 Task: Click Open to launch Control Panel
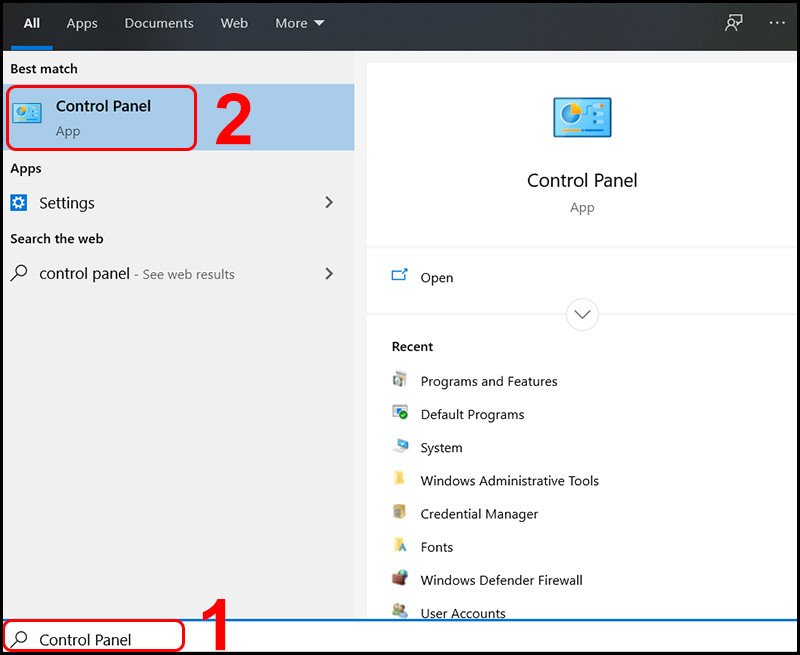(x=437, y=278)
